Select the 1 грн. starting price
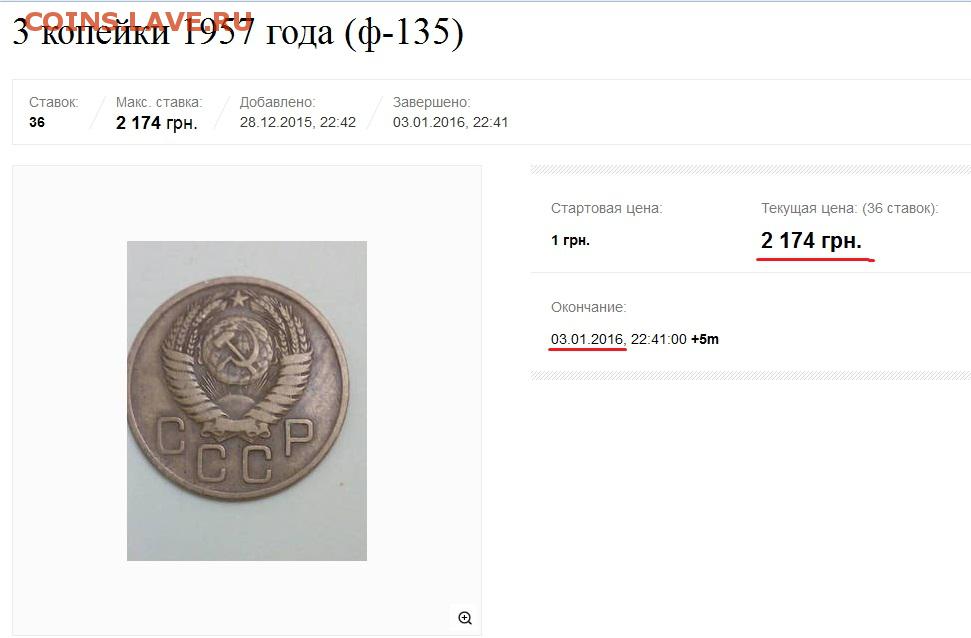The image size is (971, 638). (x=570, y=240)
